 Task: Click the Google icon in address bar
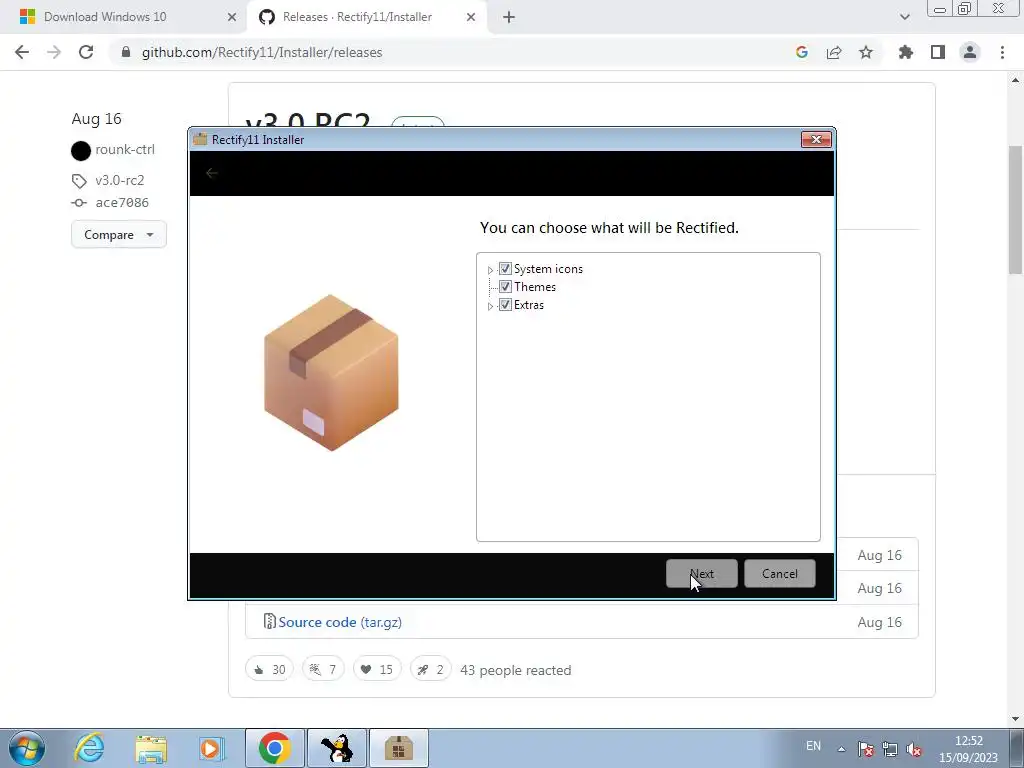point(802,52)
